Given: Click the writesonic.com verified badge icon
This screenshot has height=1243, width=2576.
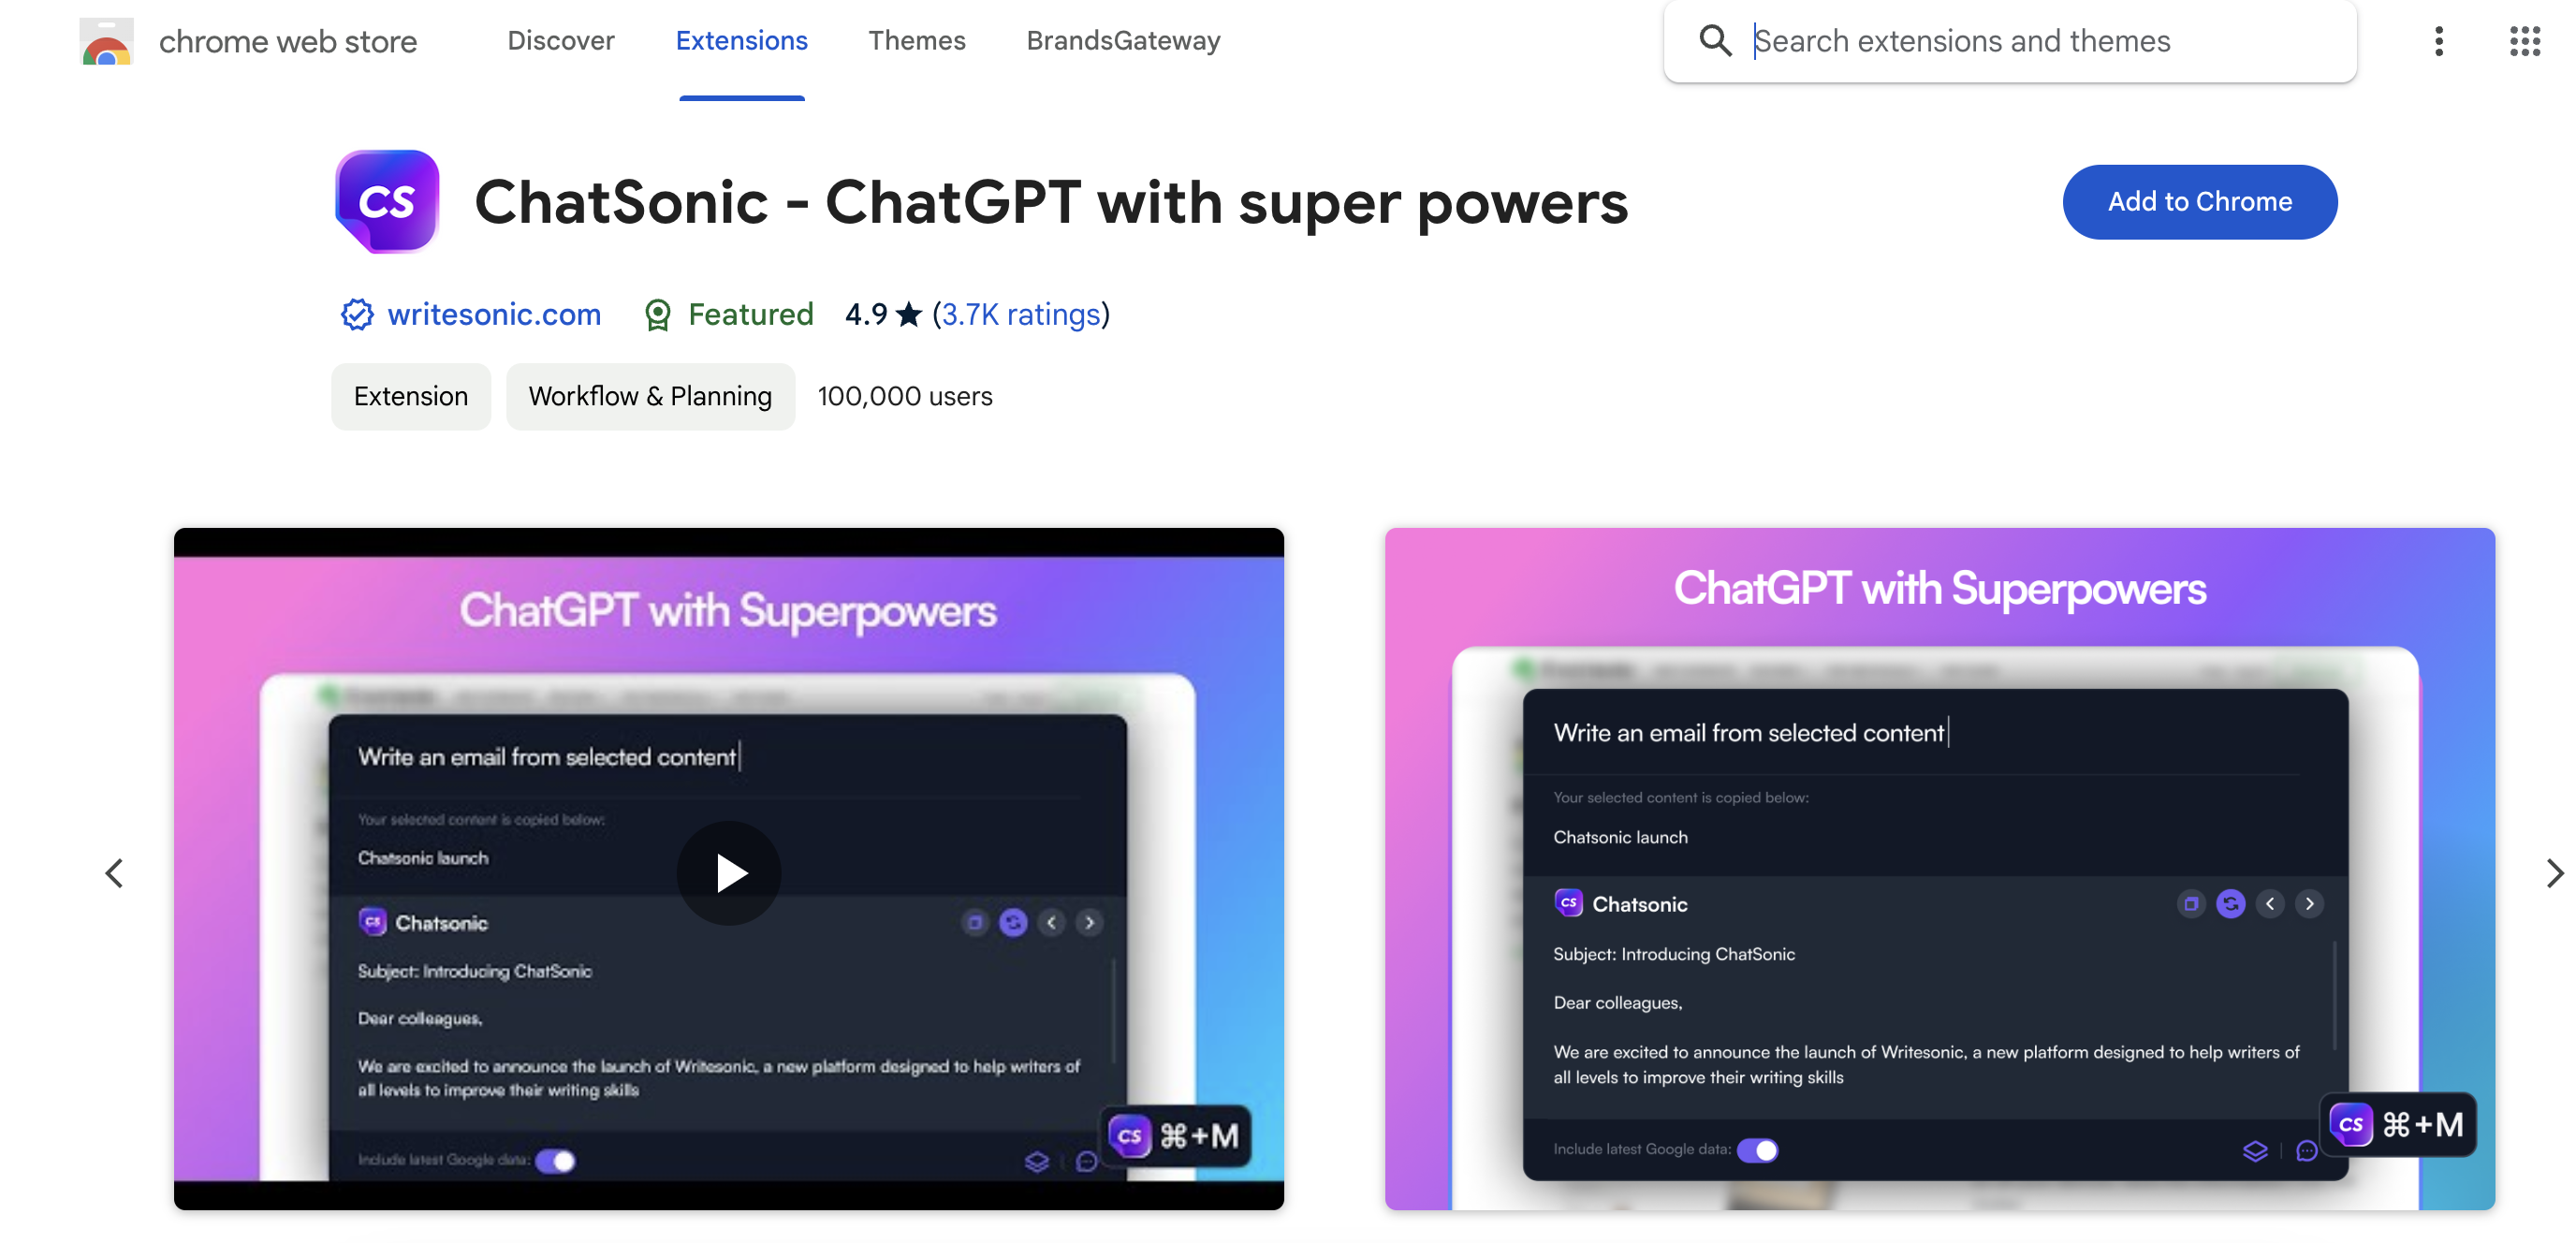Looking at the screenshot, I should pyautogui.click(x=352, y=314).
